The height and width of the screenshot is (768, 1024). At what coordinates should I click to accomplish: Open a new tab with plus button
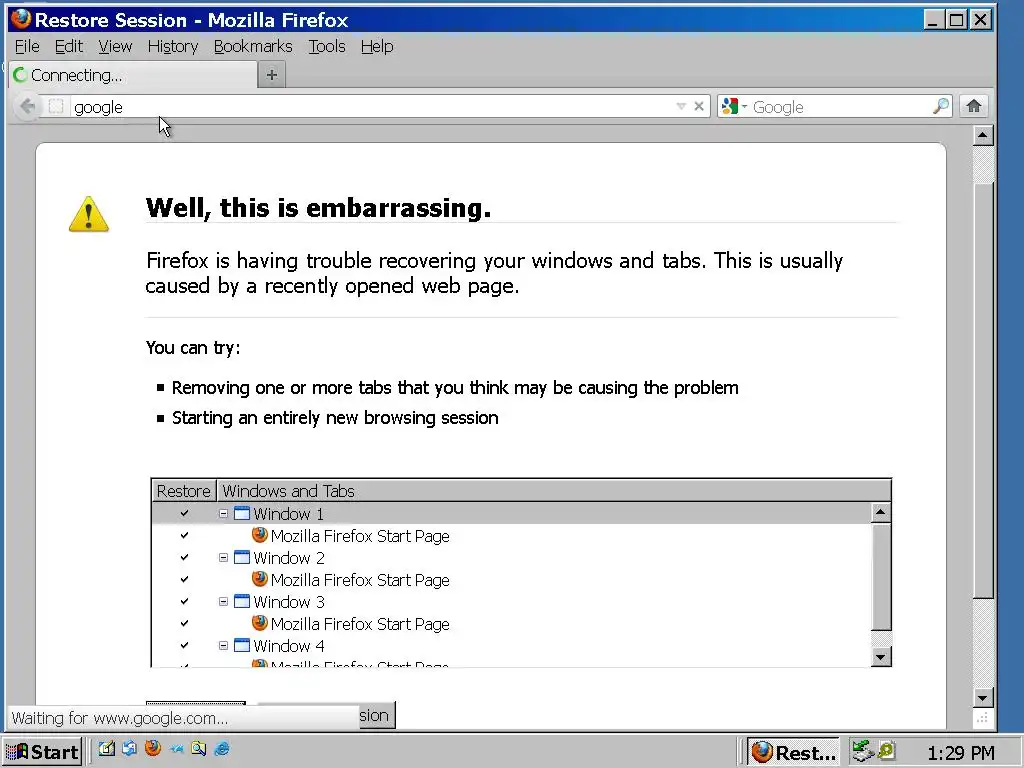click(272, 75)
